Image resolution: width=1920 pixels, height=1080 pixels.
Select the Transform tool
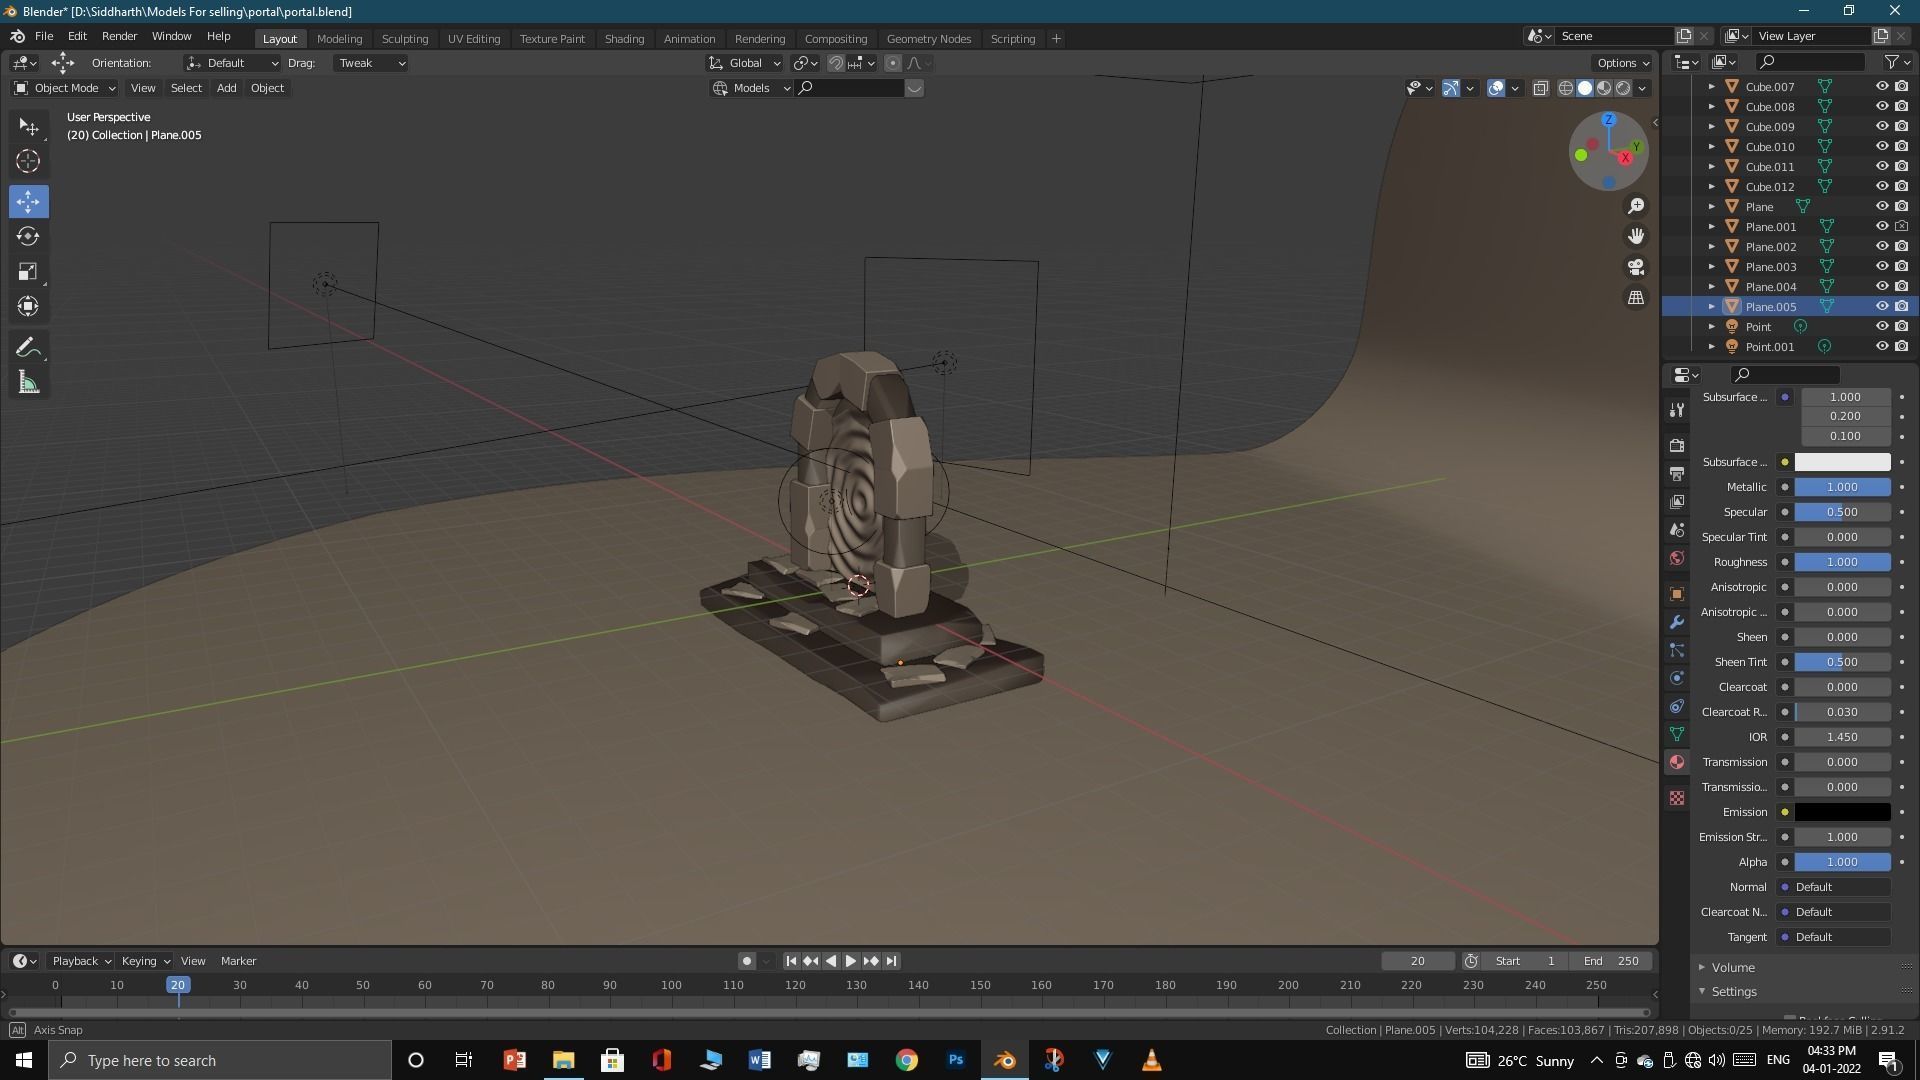[x=28, y=307]
